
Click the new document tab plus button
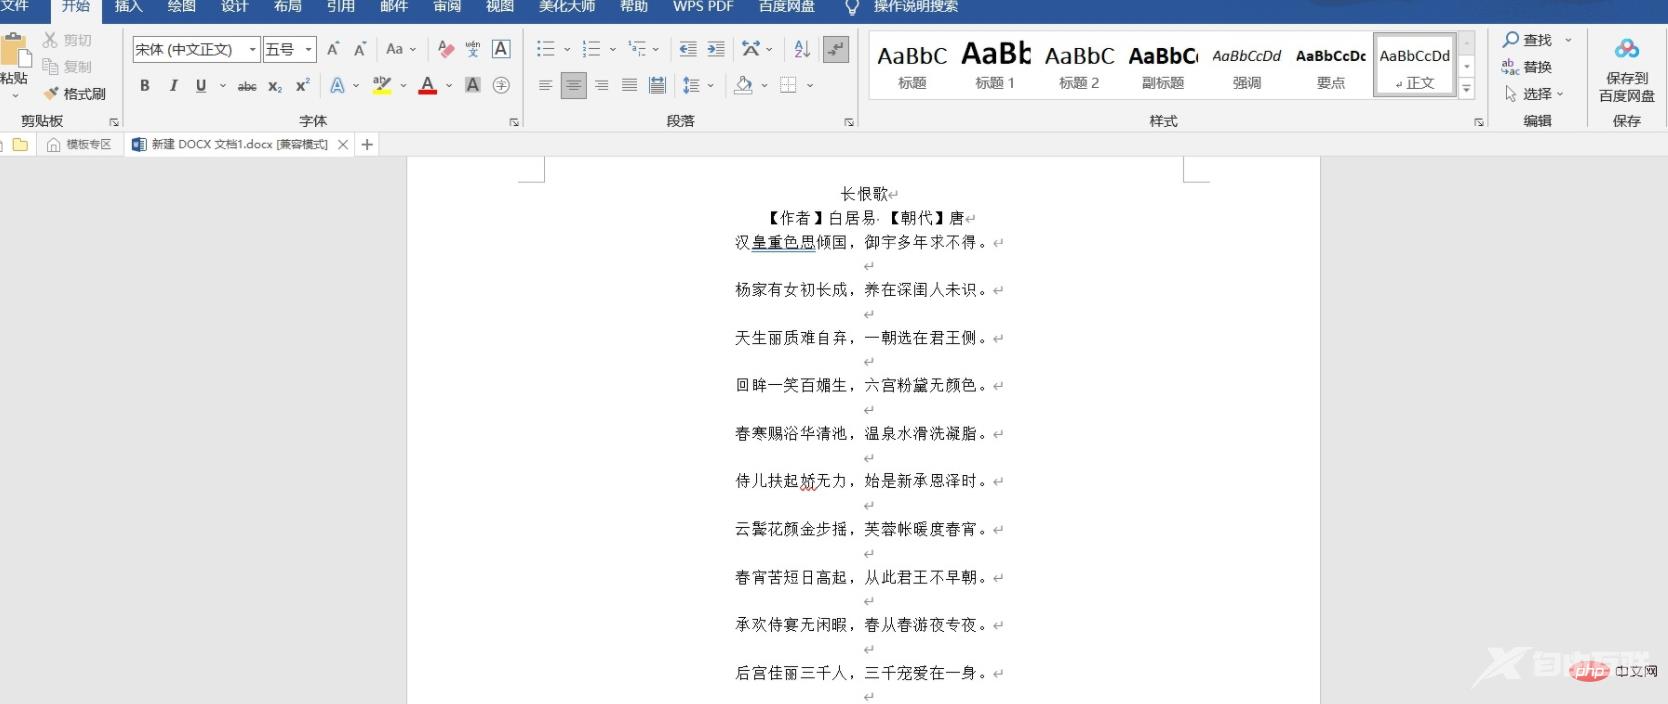[367, 145]
